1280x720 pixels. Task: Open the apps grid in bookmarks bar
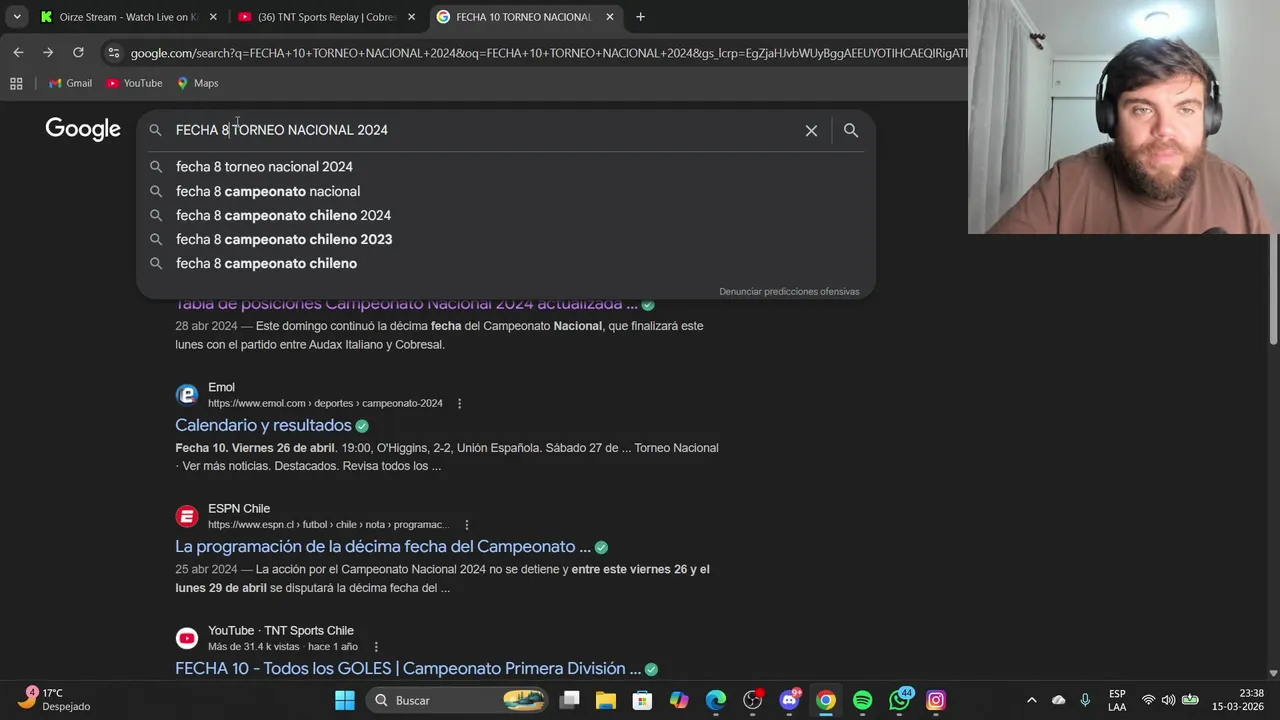point(16,83)
